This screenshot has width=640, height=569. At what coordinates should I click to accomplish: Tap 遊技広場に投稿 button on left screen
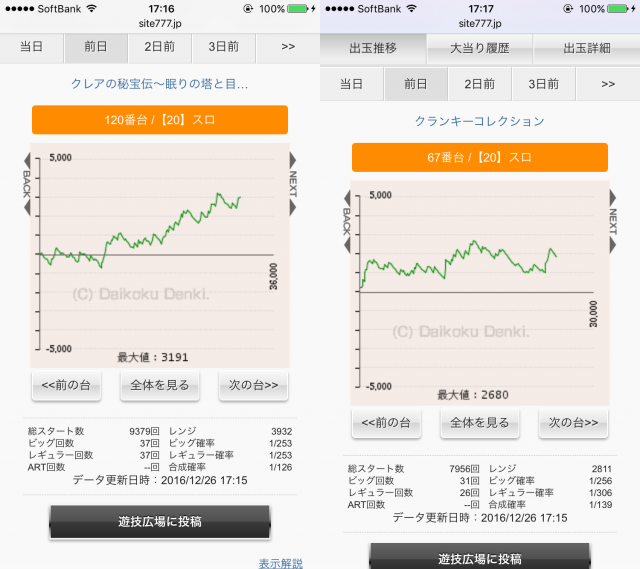click(160, 521)
